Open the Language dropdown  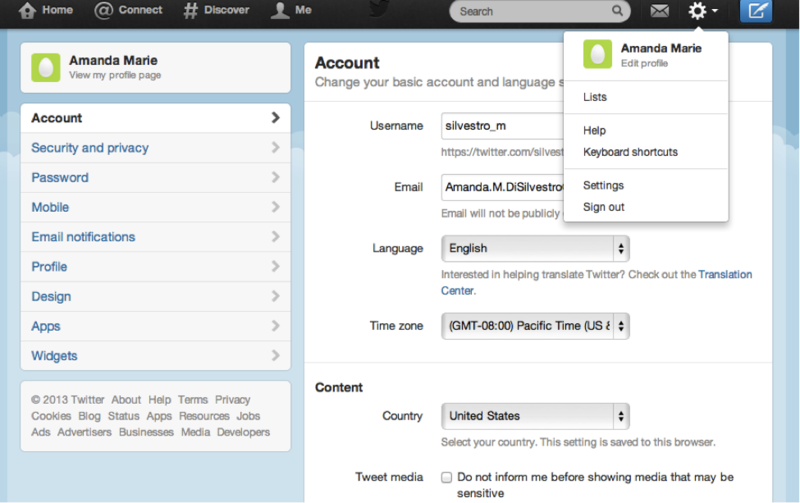click(535, 248)
